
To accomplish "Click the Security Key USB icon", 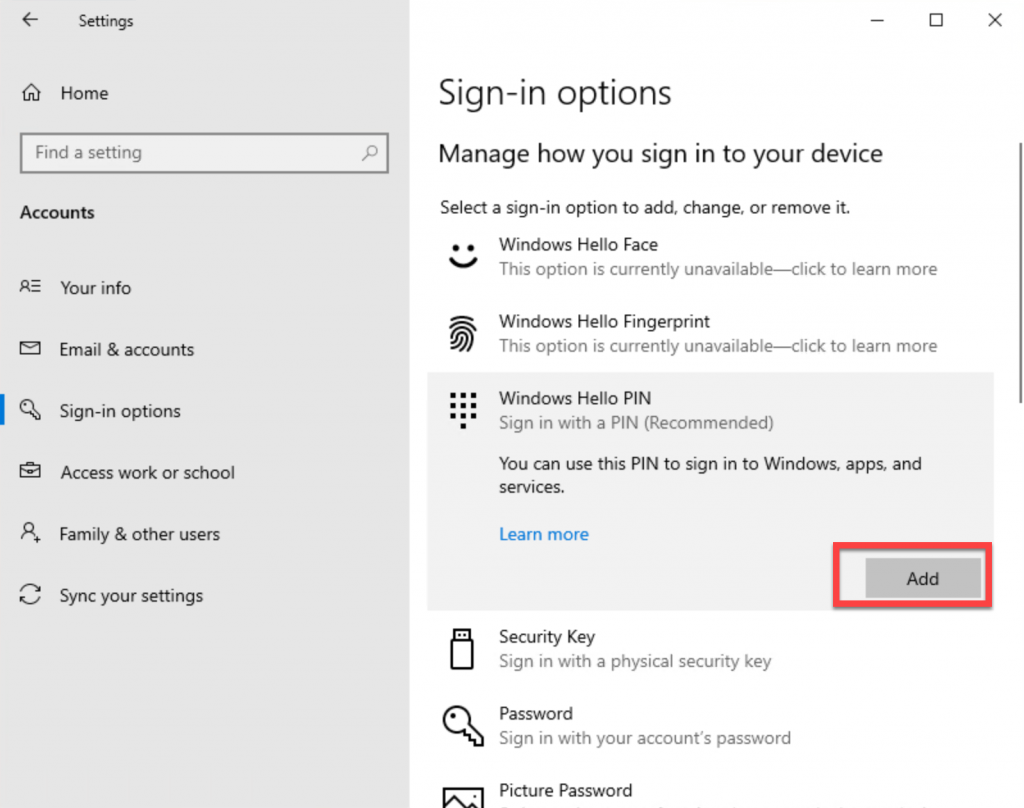I will (462, 648).
